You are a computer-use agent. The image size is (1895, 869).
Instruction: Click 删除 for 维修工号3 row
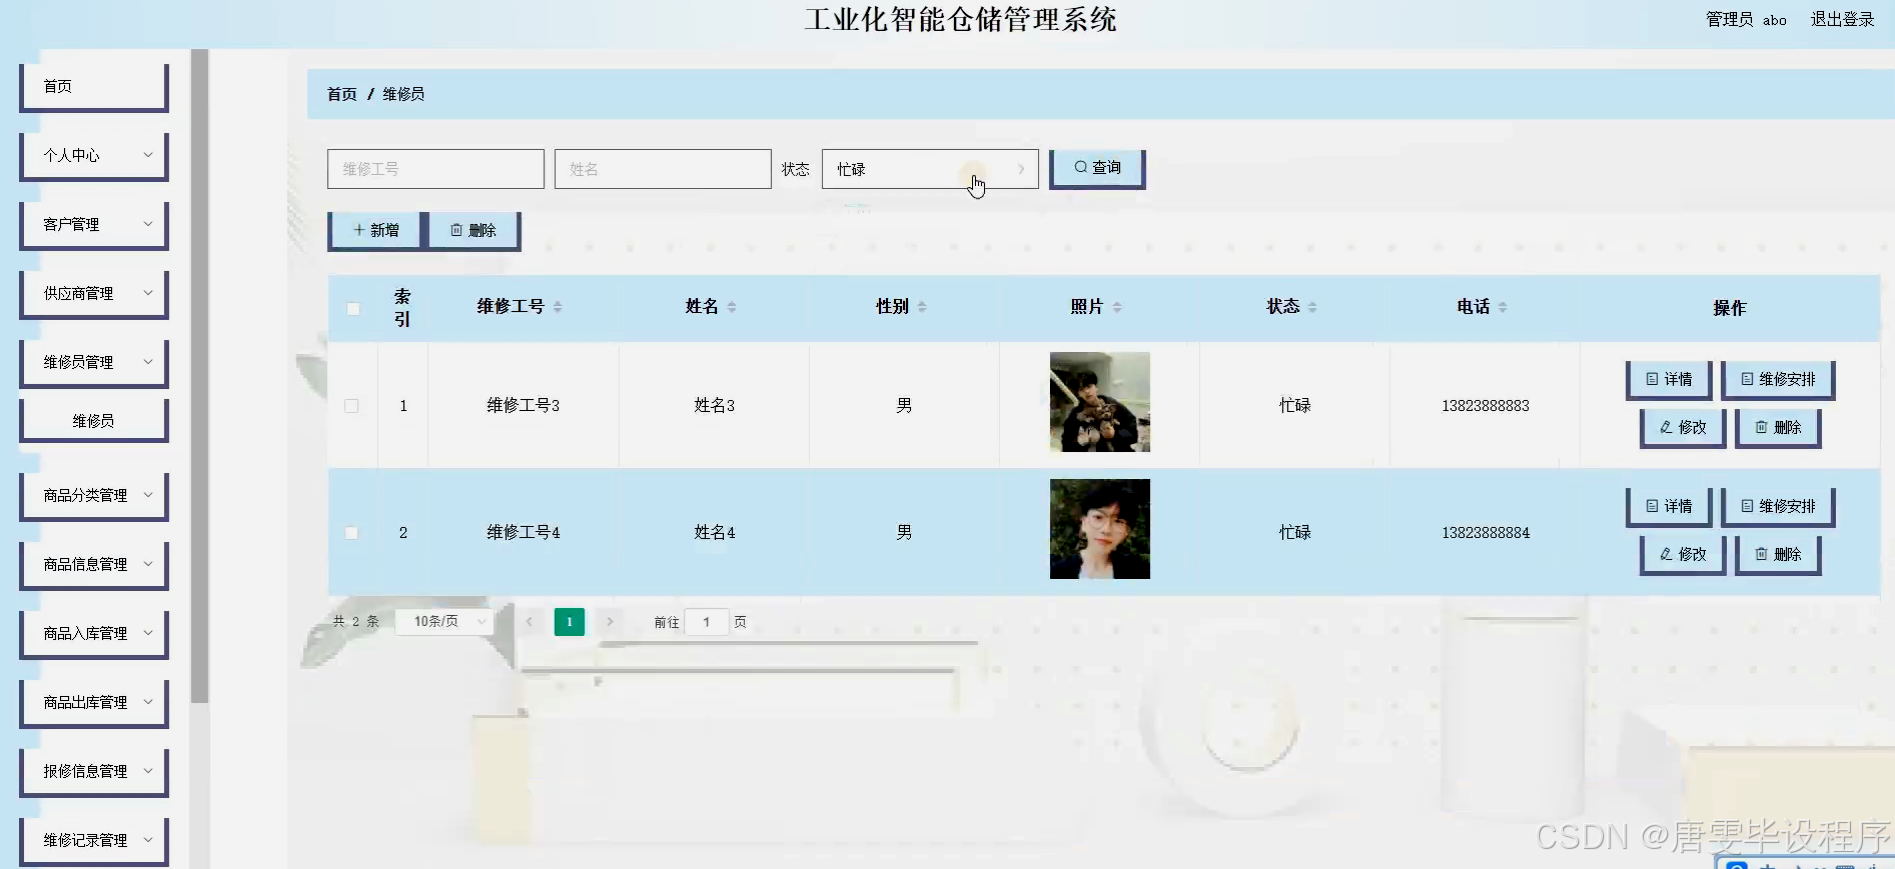pos(1778,427)
